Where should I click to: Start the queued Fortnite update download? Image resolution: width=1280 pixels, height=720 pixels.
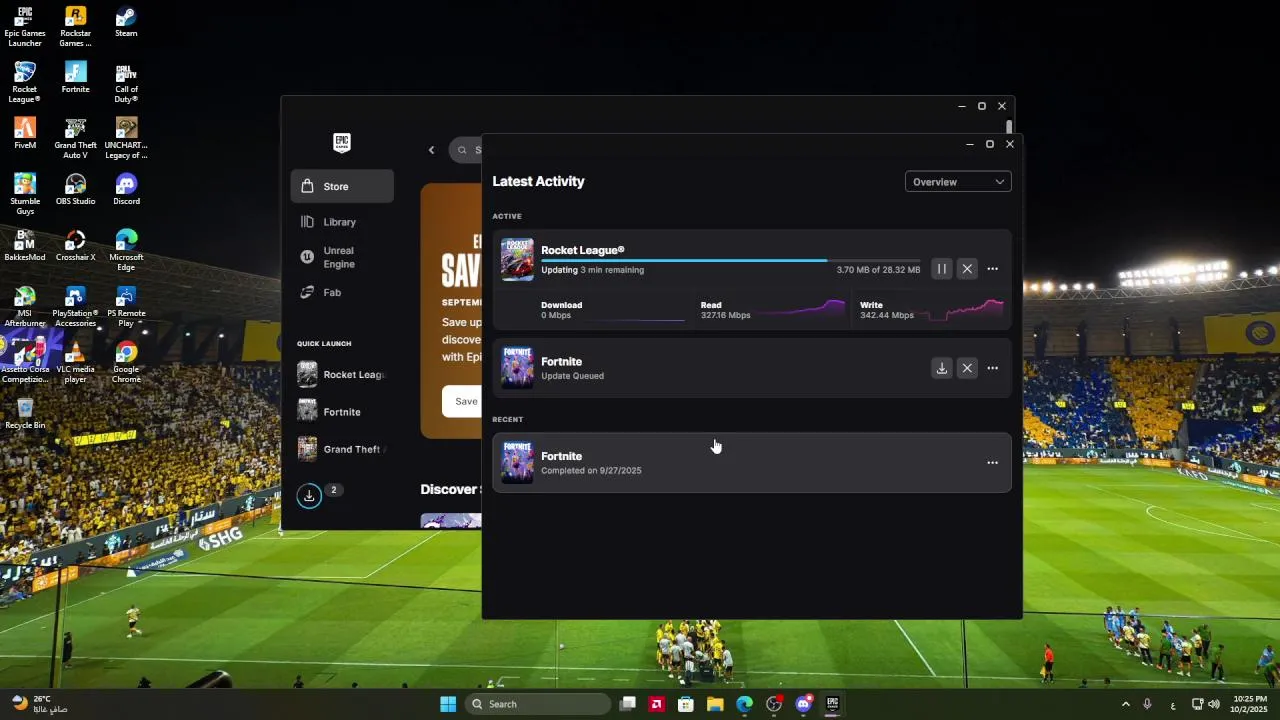(941, 368)
